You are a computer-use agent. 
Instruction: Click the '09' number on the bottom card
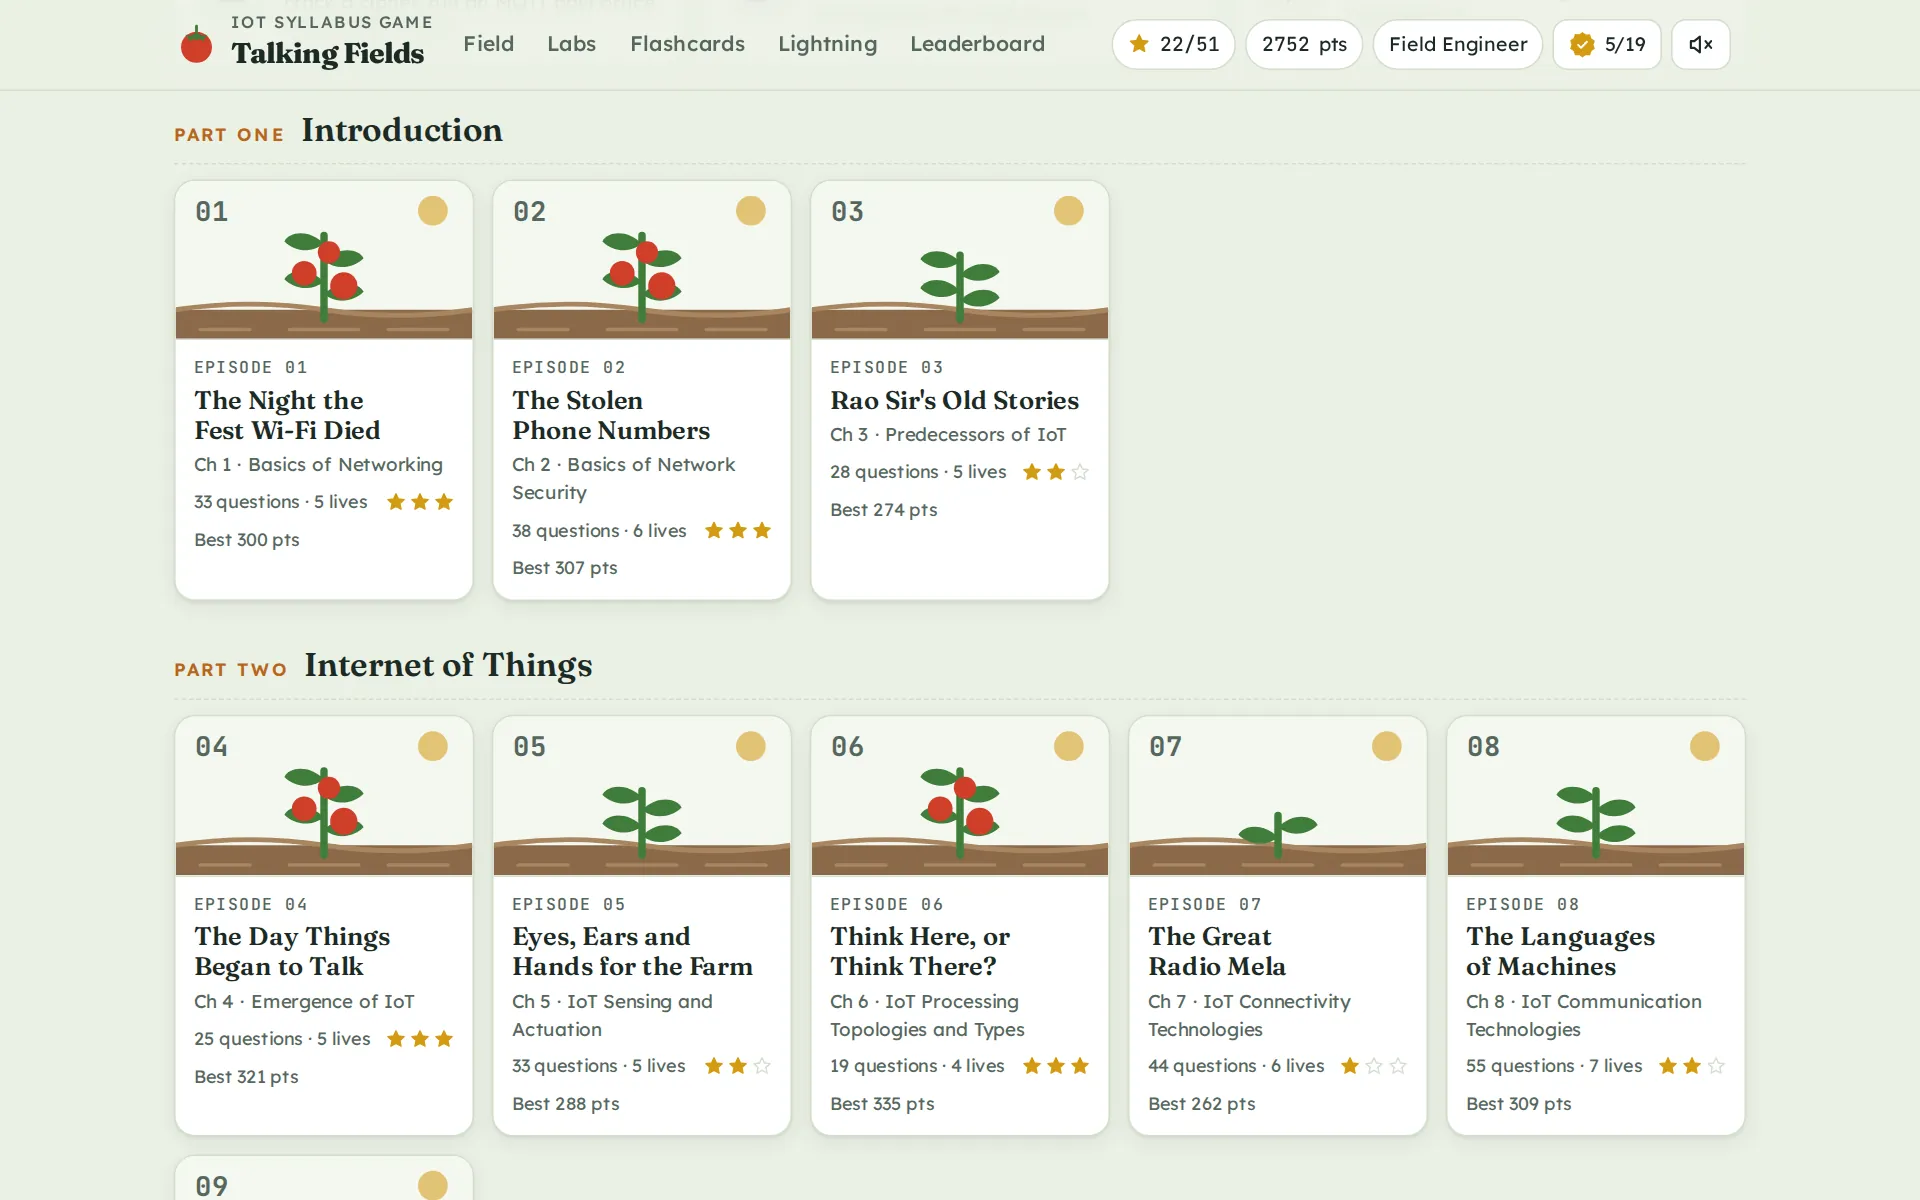coord(212,1186)
